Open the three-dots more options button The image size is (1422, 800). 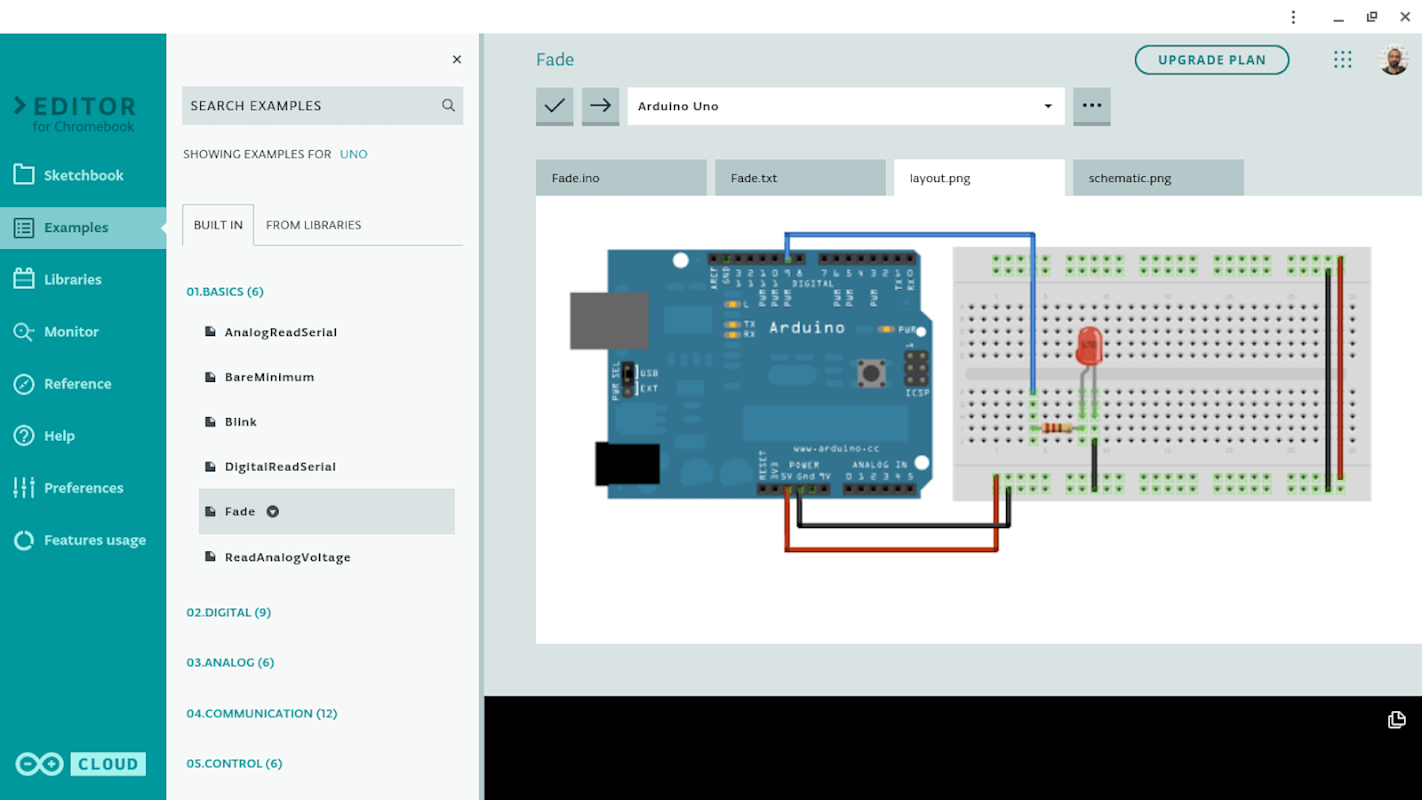(1091, 105)
